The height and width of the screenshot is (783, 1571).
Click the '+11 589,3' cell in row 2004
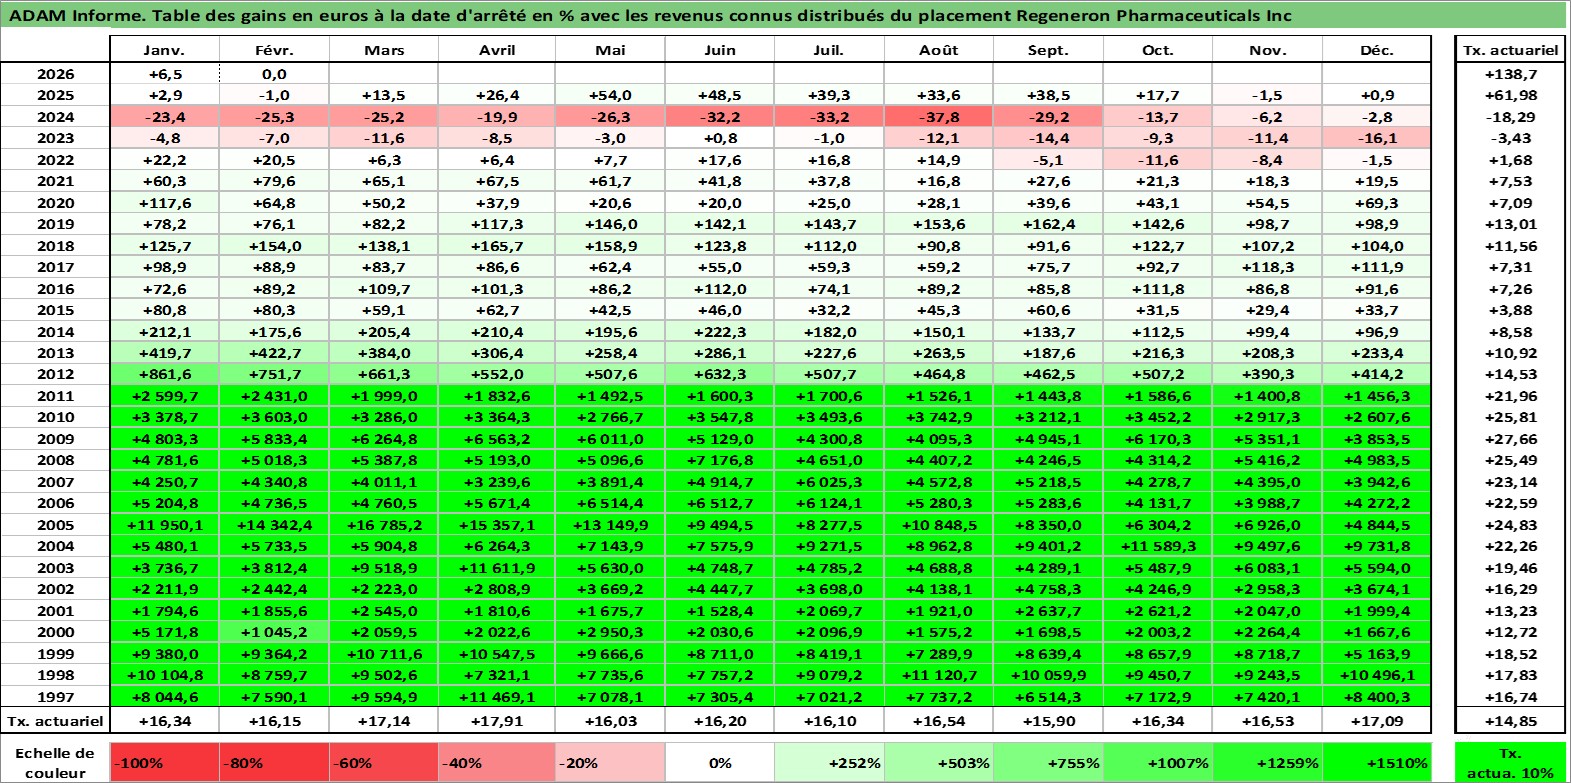pos(1157,546)
